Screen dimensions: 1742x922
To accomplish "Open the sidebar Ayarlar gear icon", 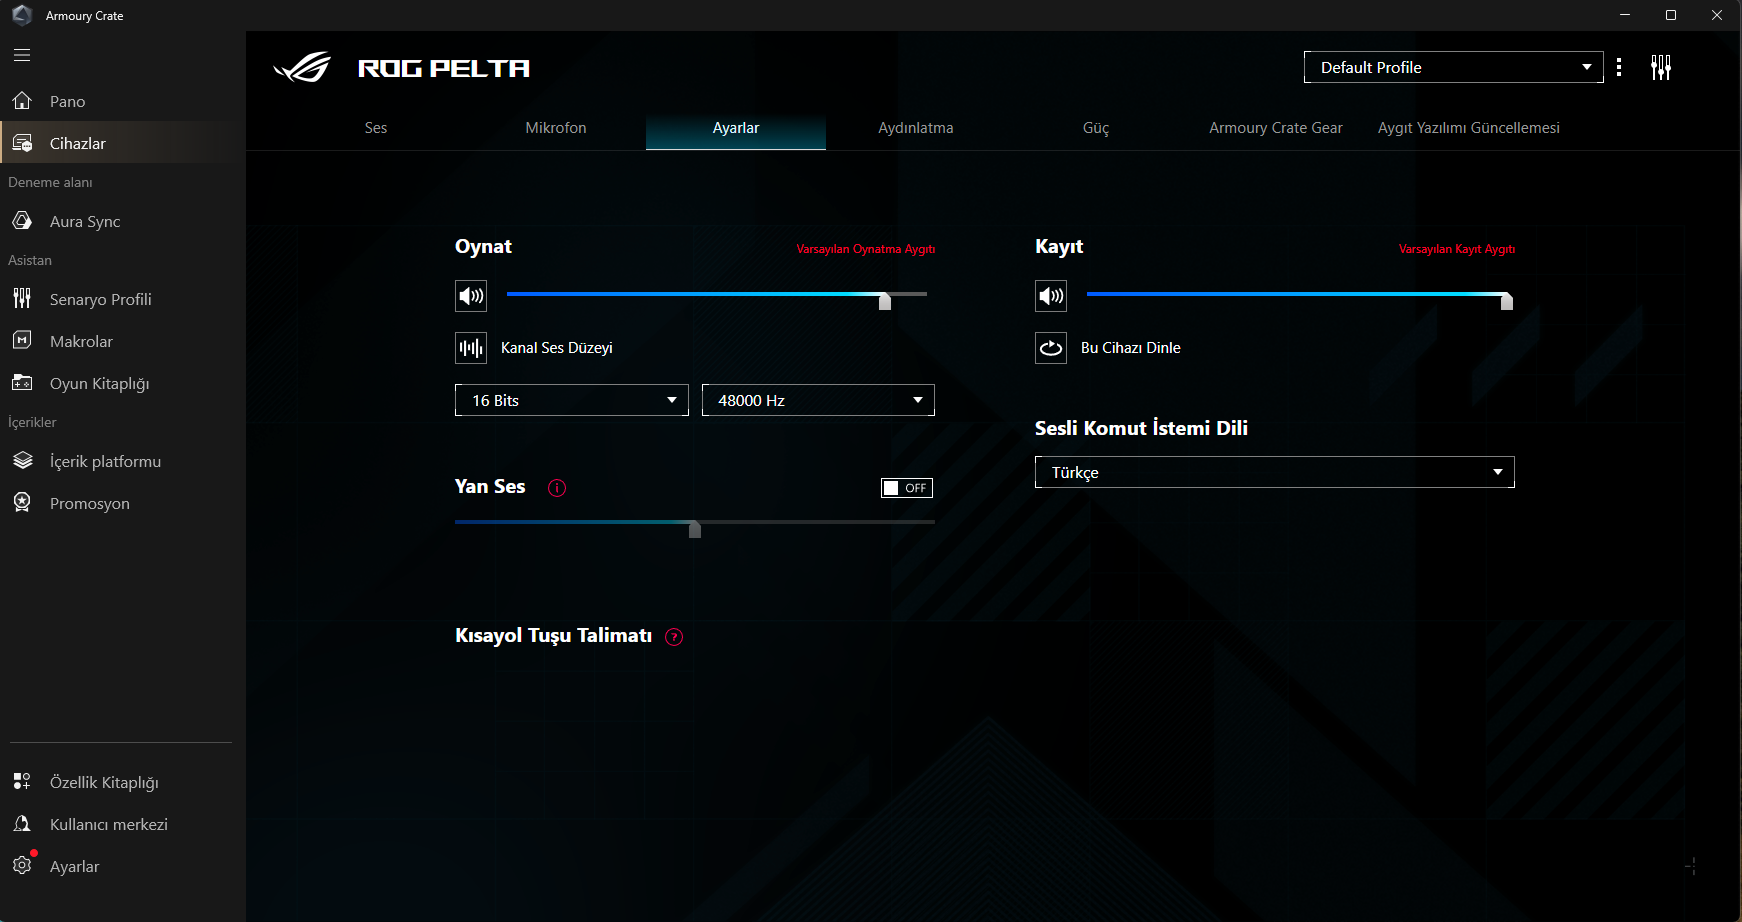I will pyautogui.click(x=22, y=866).
